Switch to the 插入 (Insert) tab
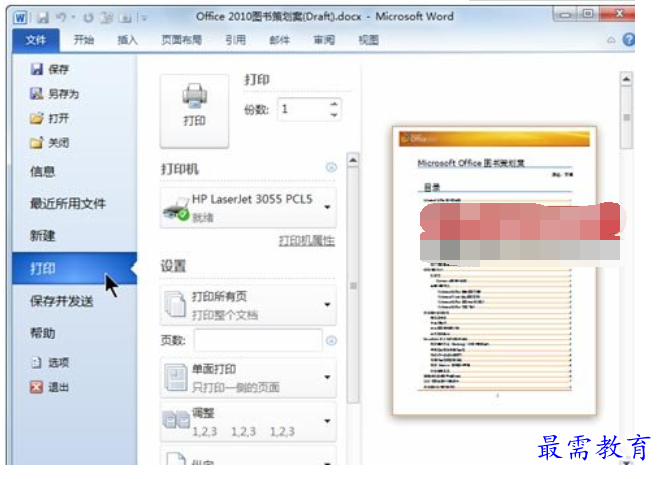This screenshot has height=479, width=659. pos(127,40)
